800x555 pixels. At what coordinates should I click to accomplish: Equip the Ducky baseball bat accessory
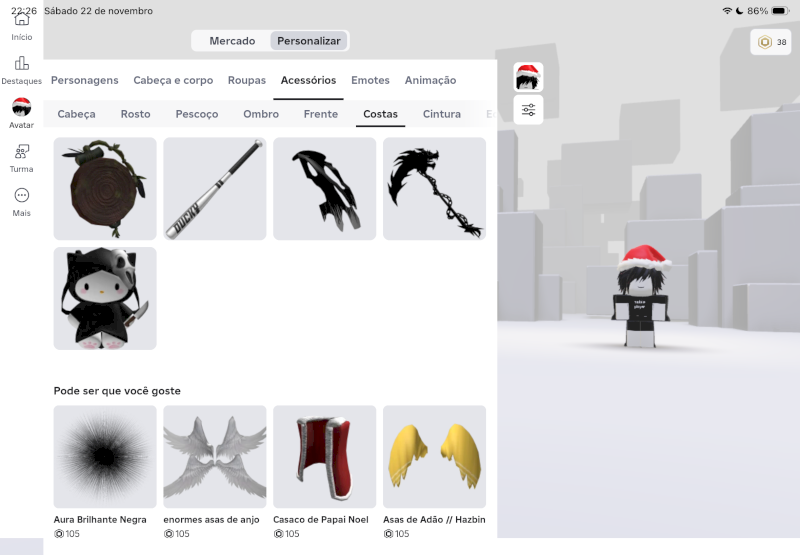pyautogui.click(x=215, y=189)
